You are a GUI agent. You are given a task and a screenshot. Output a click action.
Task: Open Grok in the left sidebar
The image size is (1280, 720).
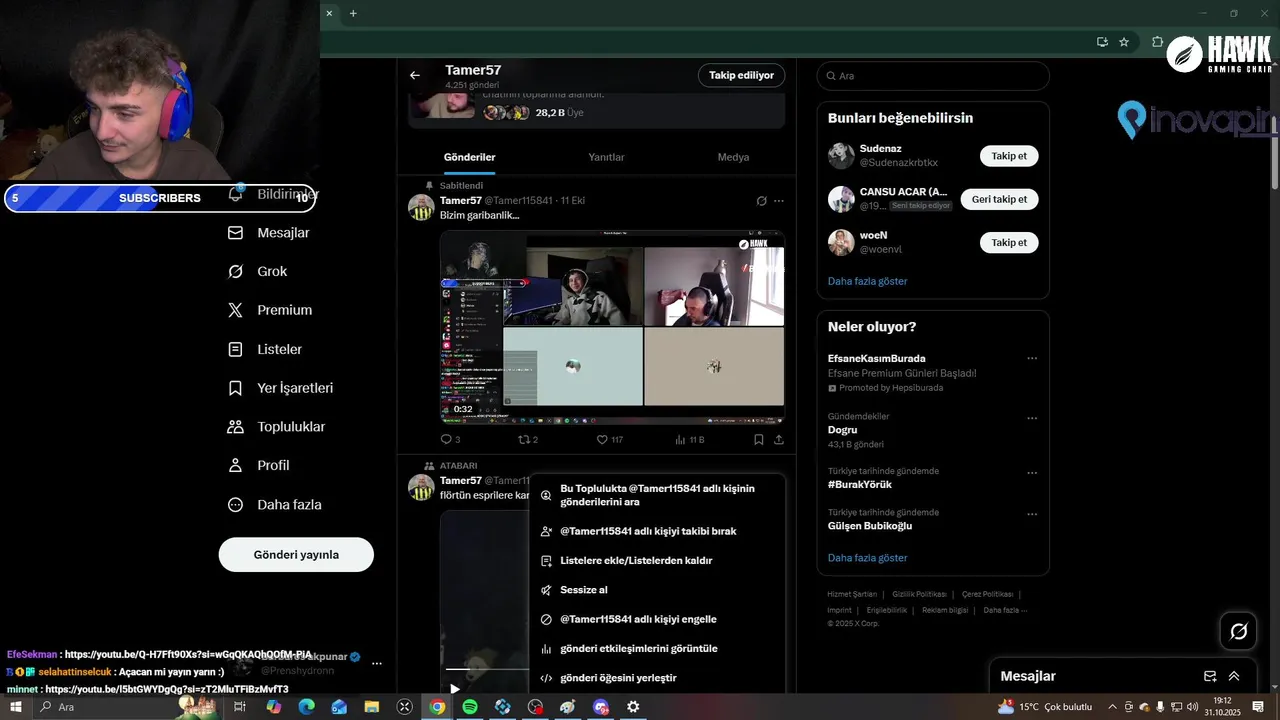pos(257,272)
